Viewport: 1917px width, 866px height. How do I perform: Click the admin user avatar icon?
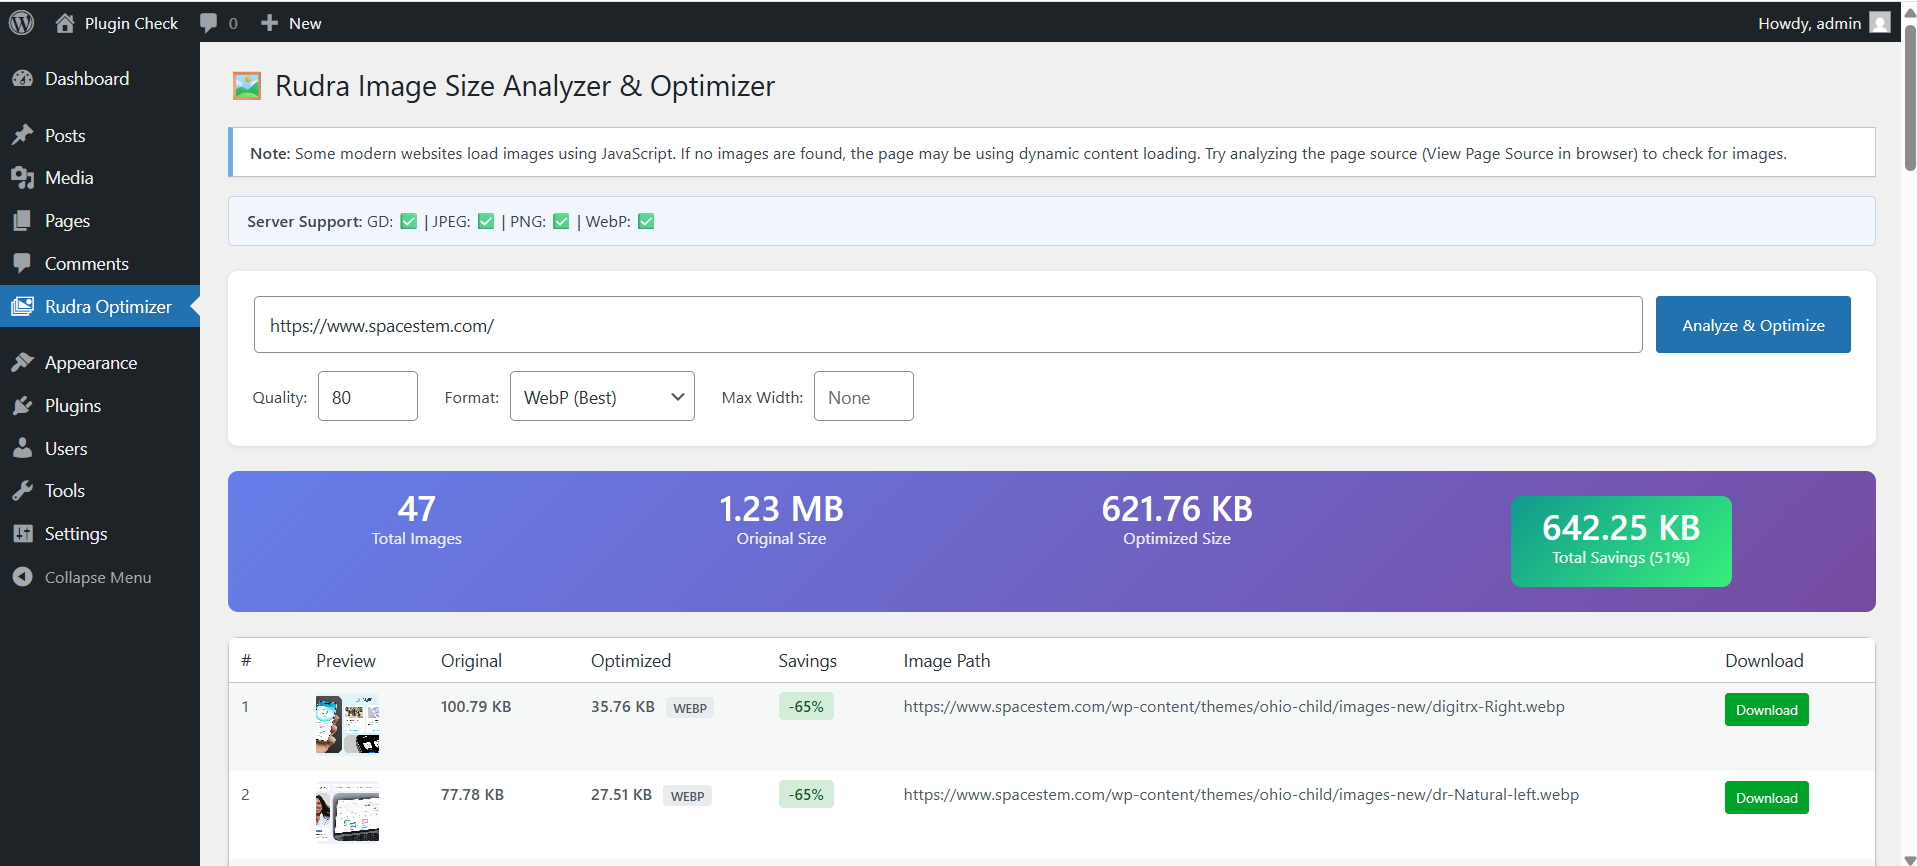pos(1879,23)
